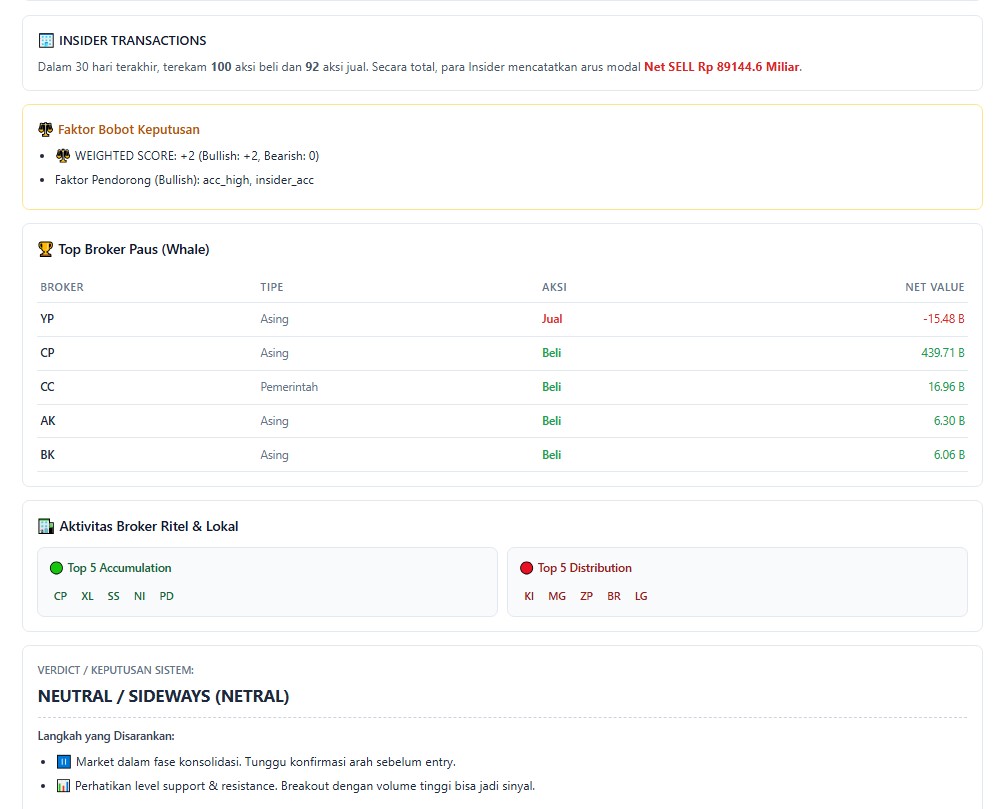Click the Beli action in the BK row
The width and height of the screenshot is (1005, 809).
pos(552,455)
